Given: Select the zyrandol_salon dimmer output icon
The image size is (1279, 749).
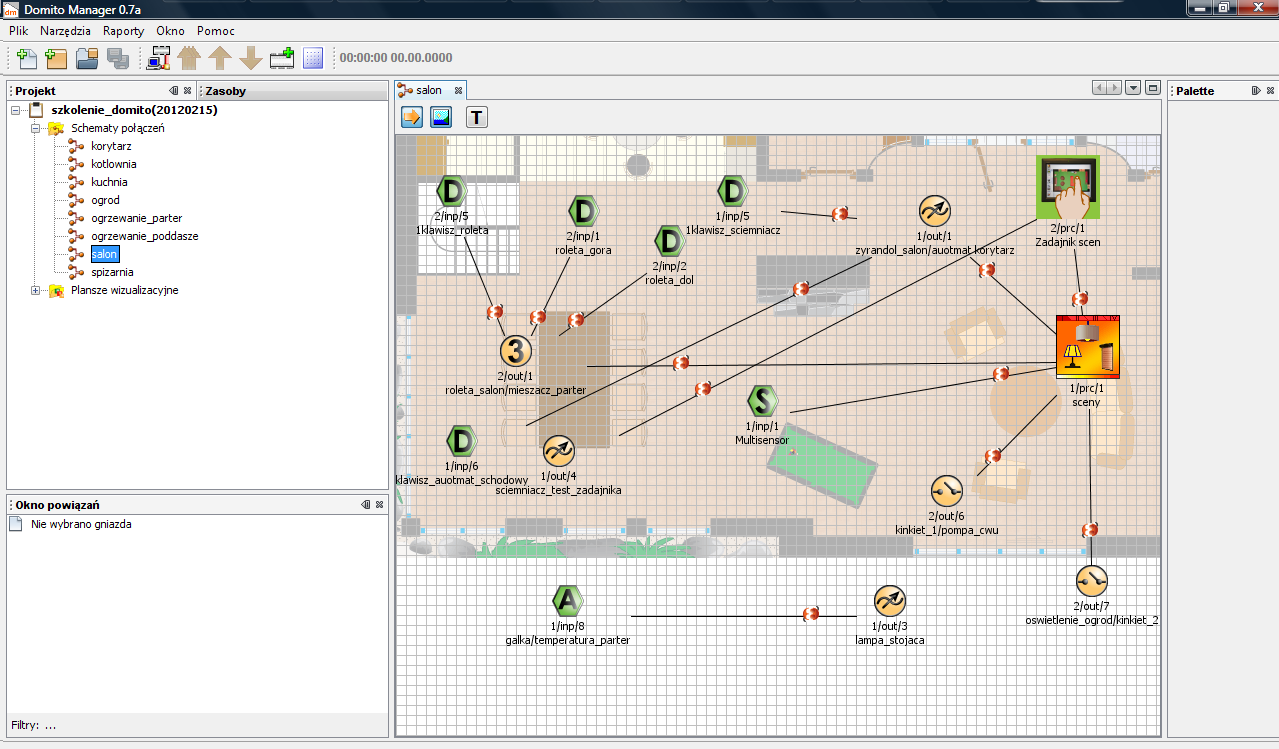Looking at the screenshot, I should (x=934, y=211).
